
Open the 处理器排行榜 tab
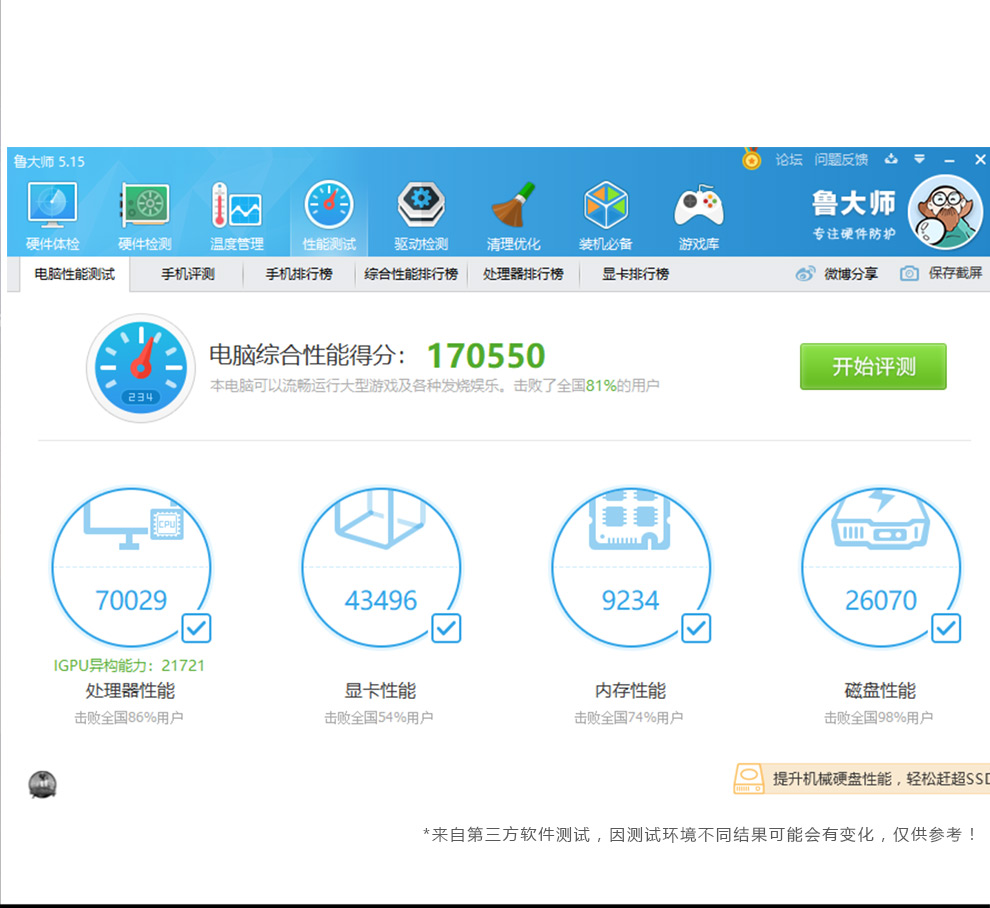click(523, 274)
